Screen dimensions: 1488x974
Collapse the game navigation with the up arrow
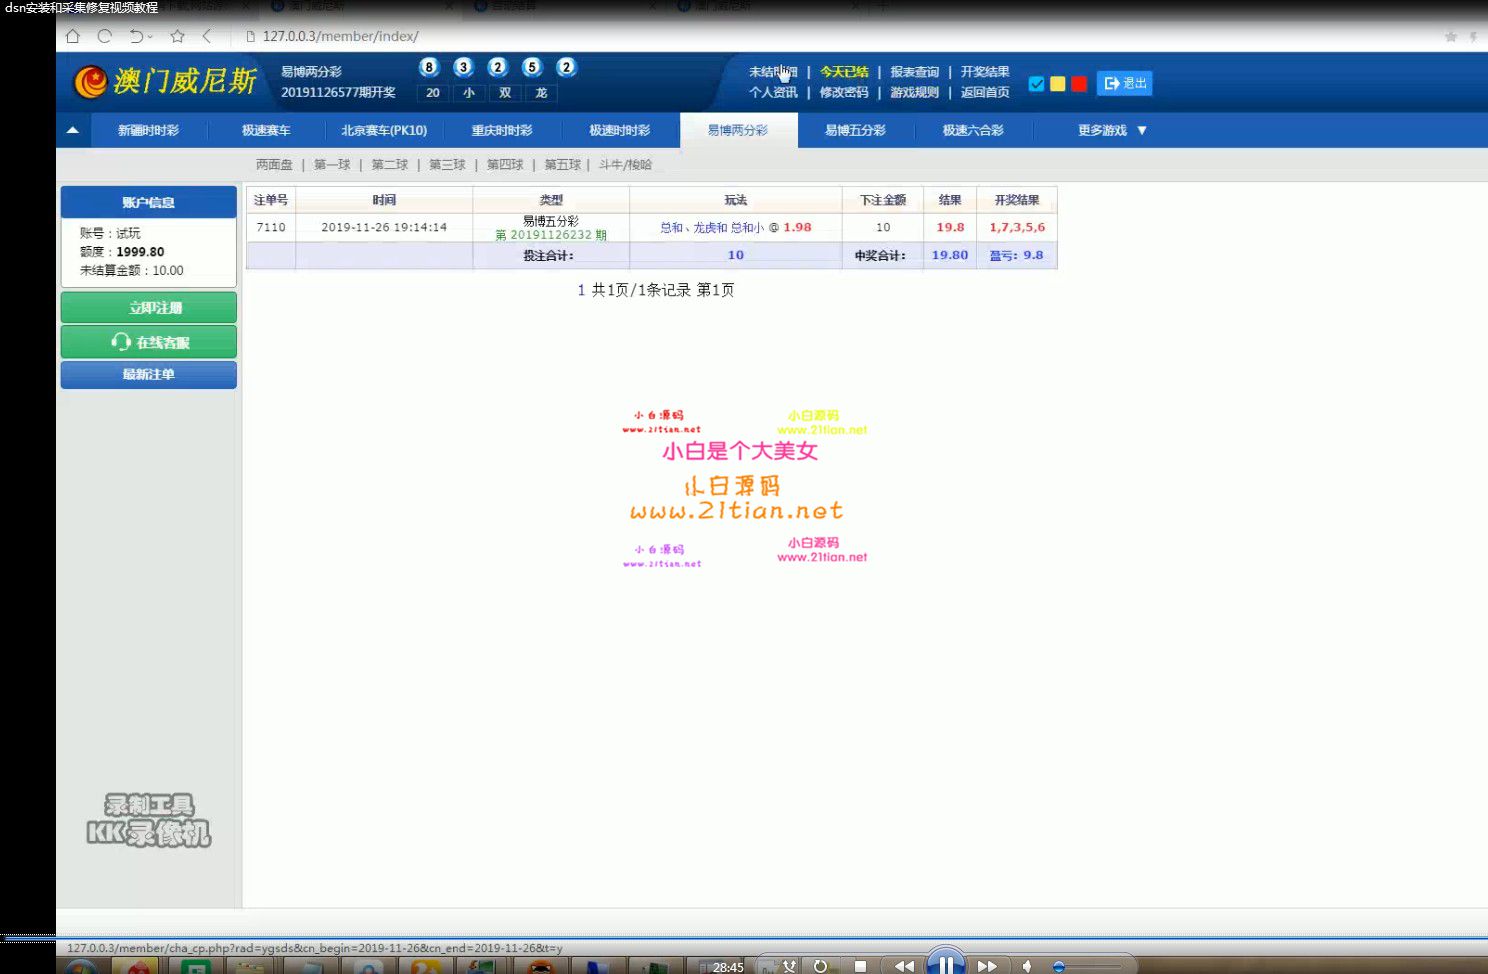[73, 130]
